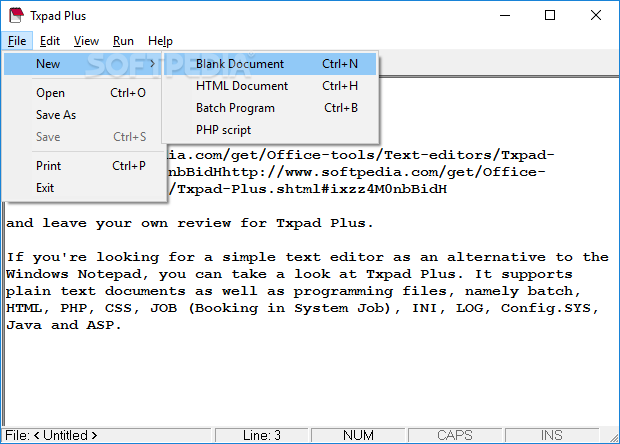Click the Line: 3 status indicator
This screenshot has width=620, height=444.
point(261,435)
